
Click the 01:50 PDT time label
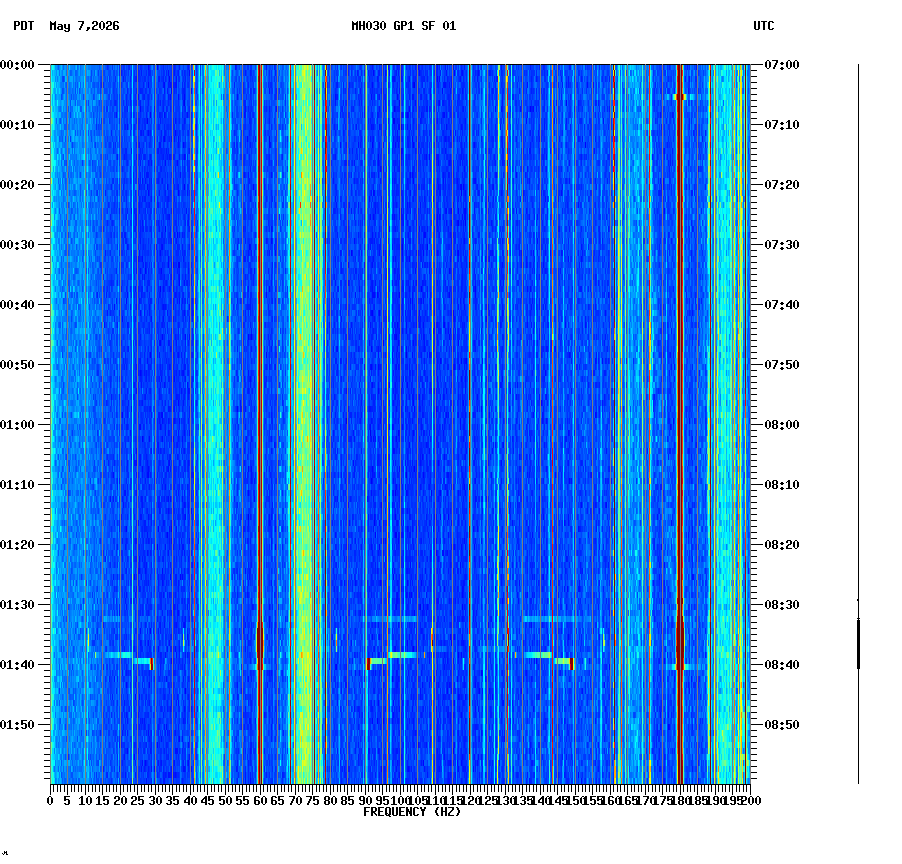17,725
